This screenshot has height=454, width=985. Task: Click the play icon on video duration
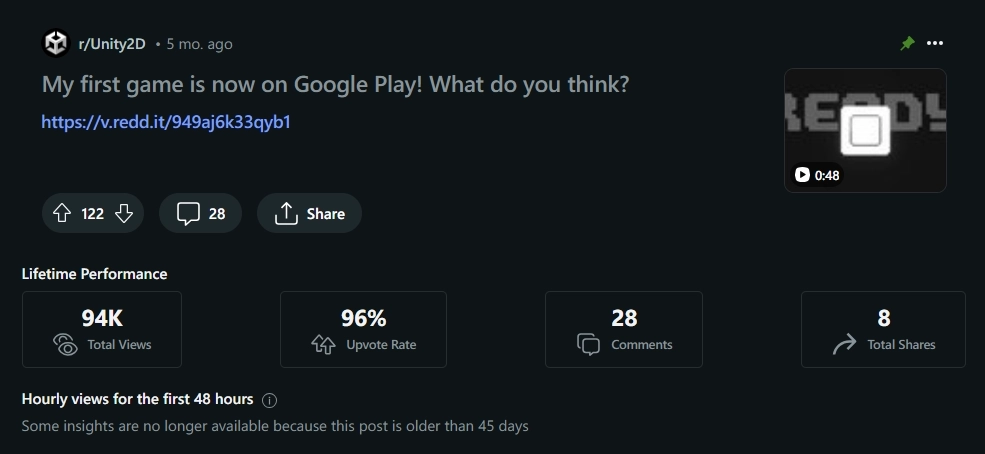coord(802,175)
